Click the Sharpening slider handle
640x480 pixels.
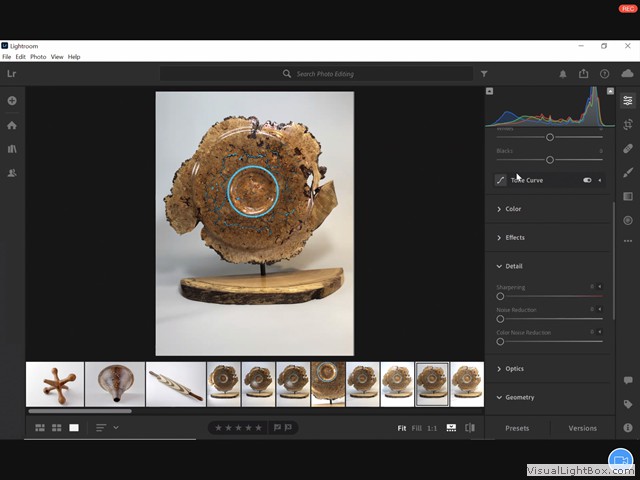[500, 296]
